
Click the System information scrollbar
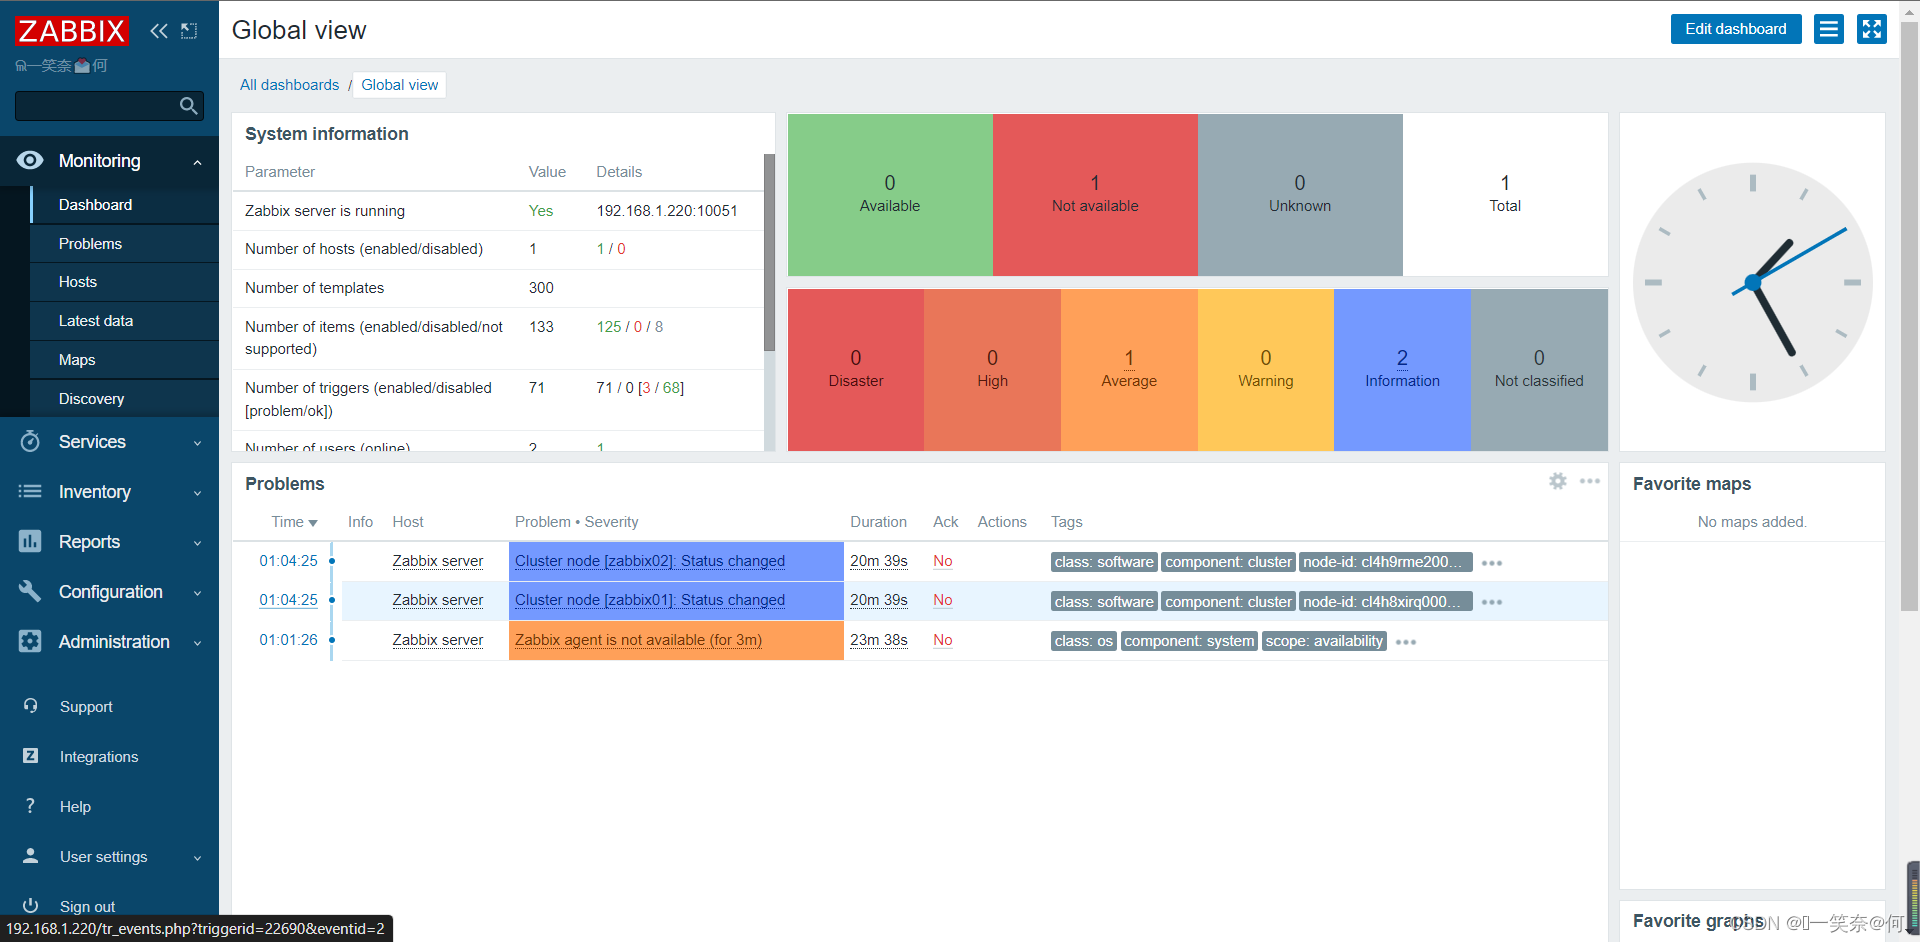point(769,252)
